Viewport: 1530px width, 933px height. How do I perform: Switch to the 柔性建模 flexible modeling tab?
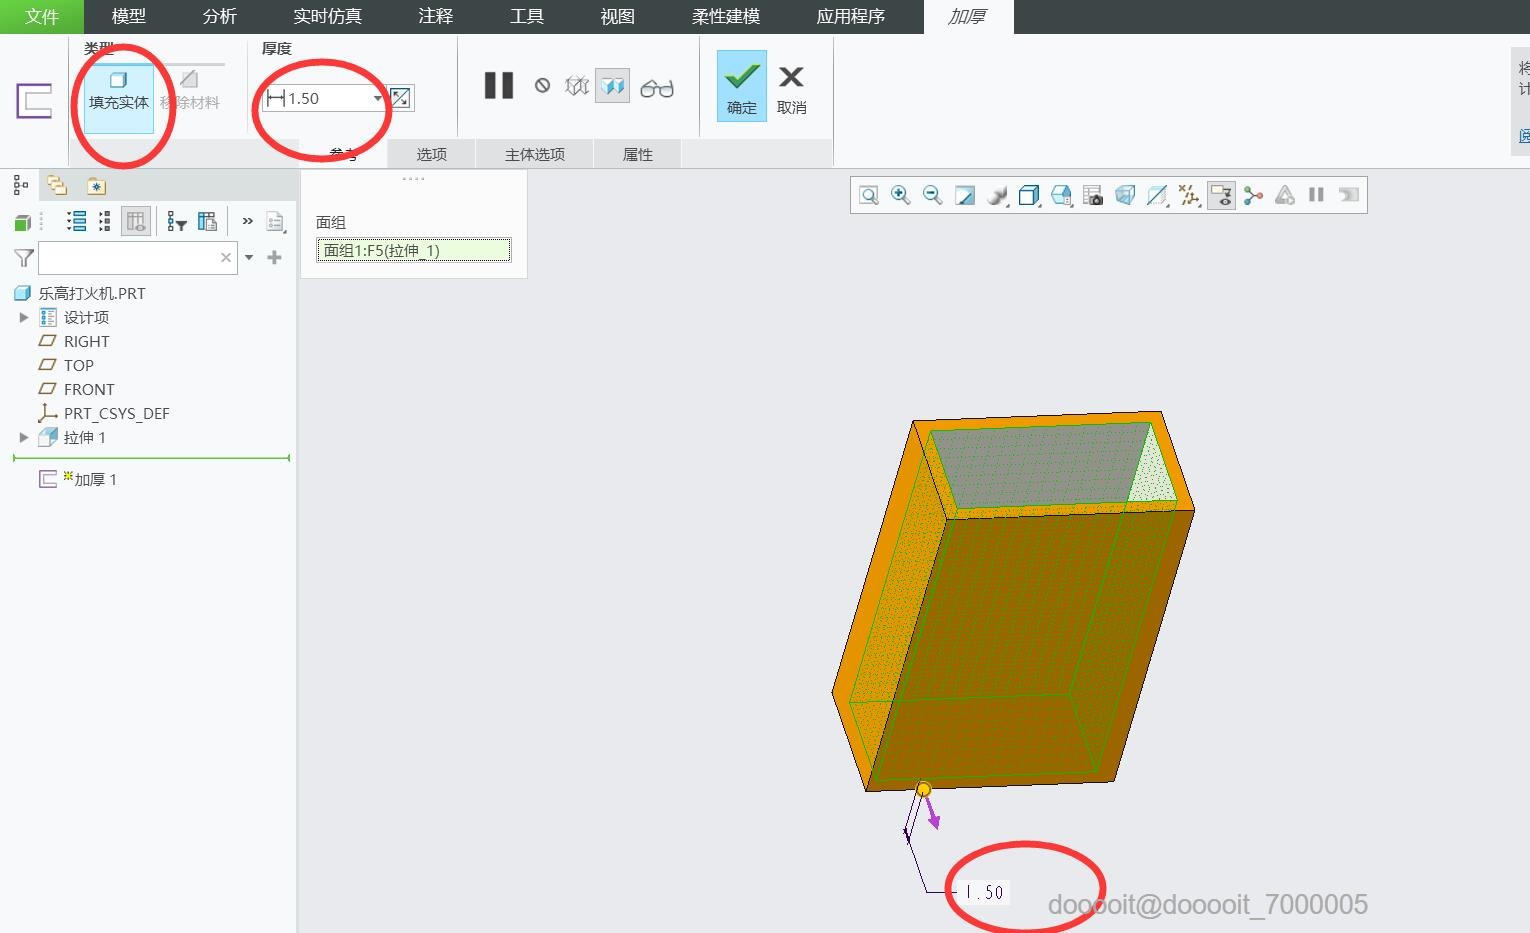click(726, 16)
